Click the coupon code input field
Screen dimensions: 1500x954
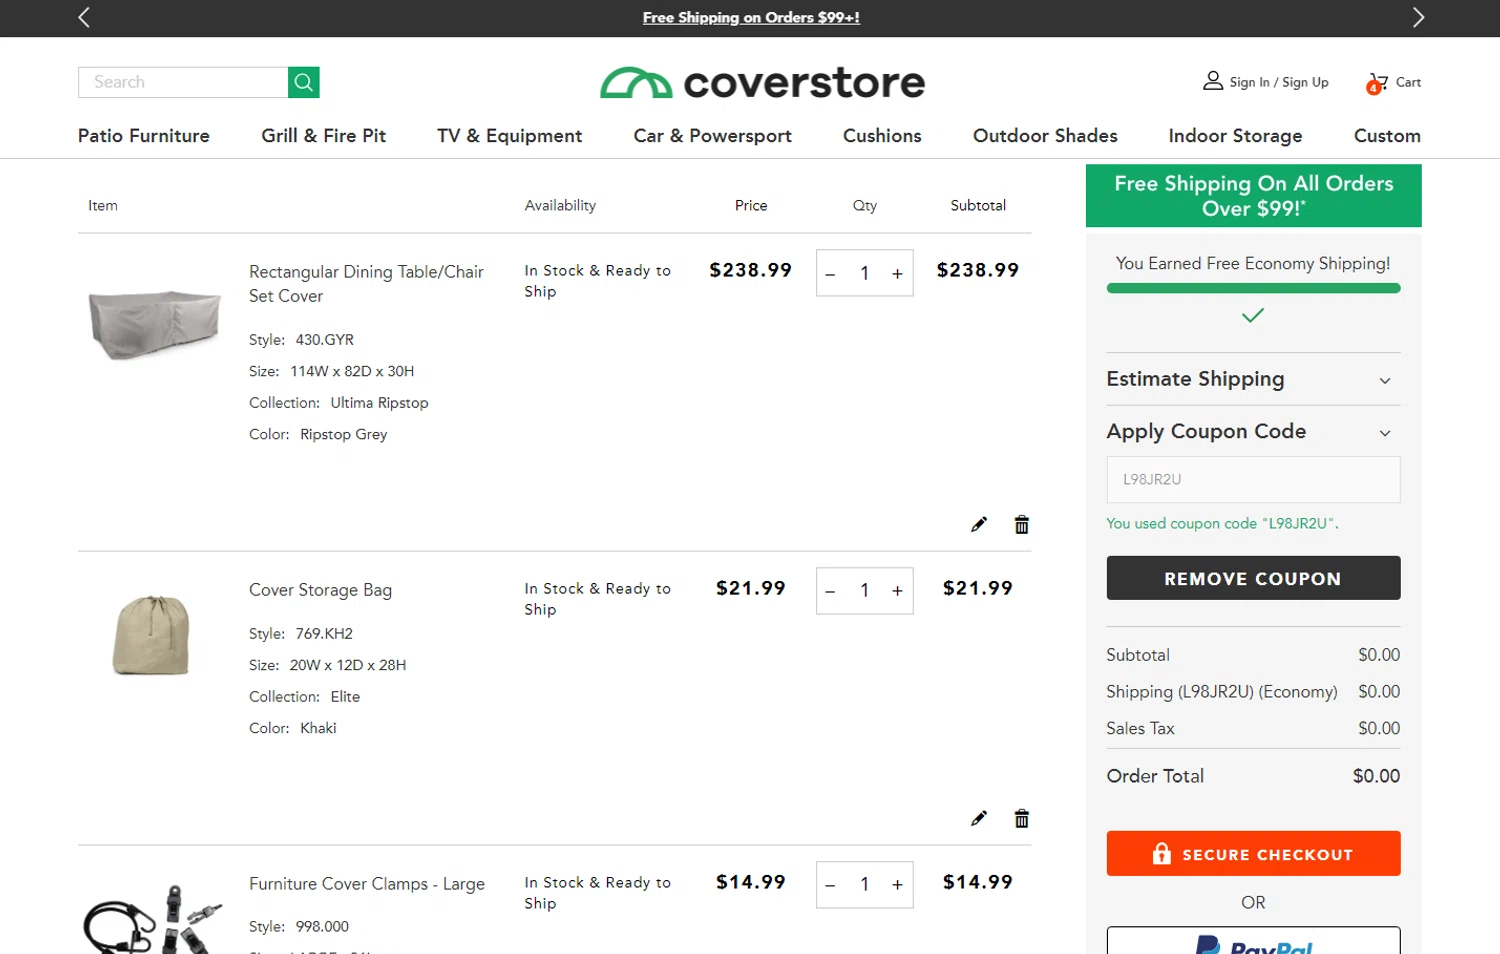[x=1253, y=480]
